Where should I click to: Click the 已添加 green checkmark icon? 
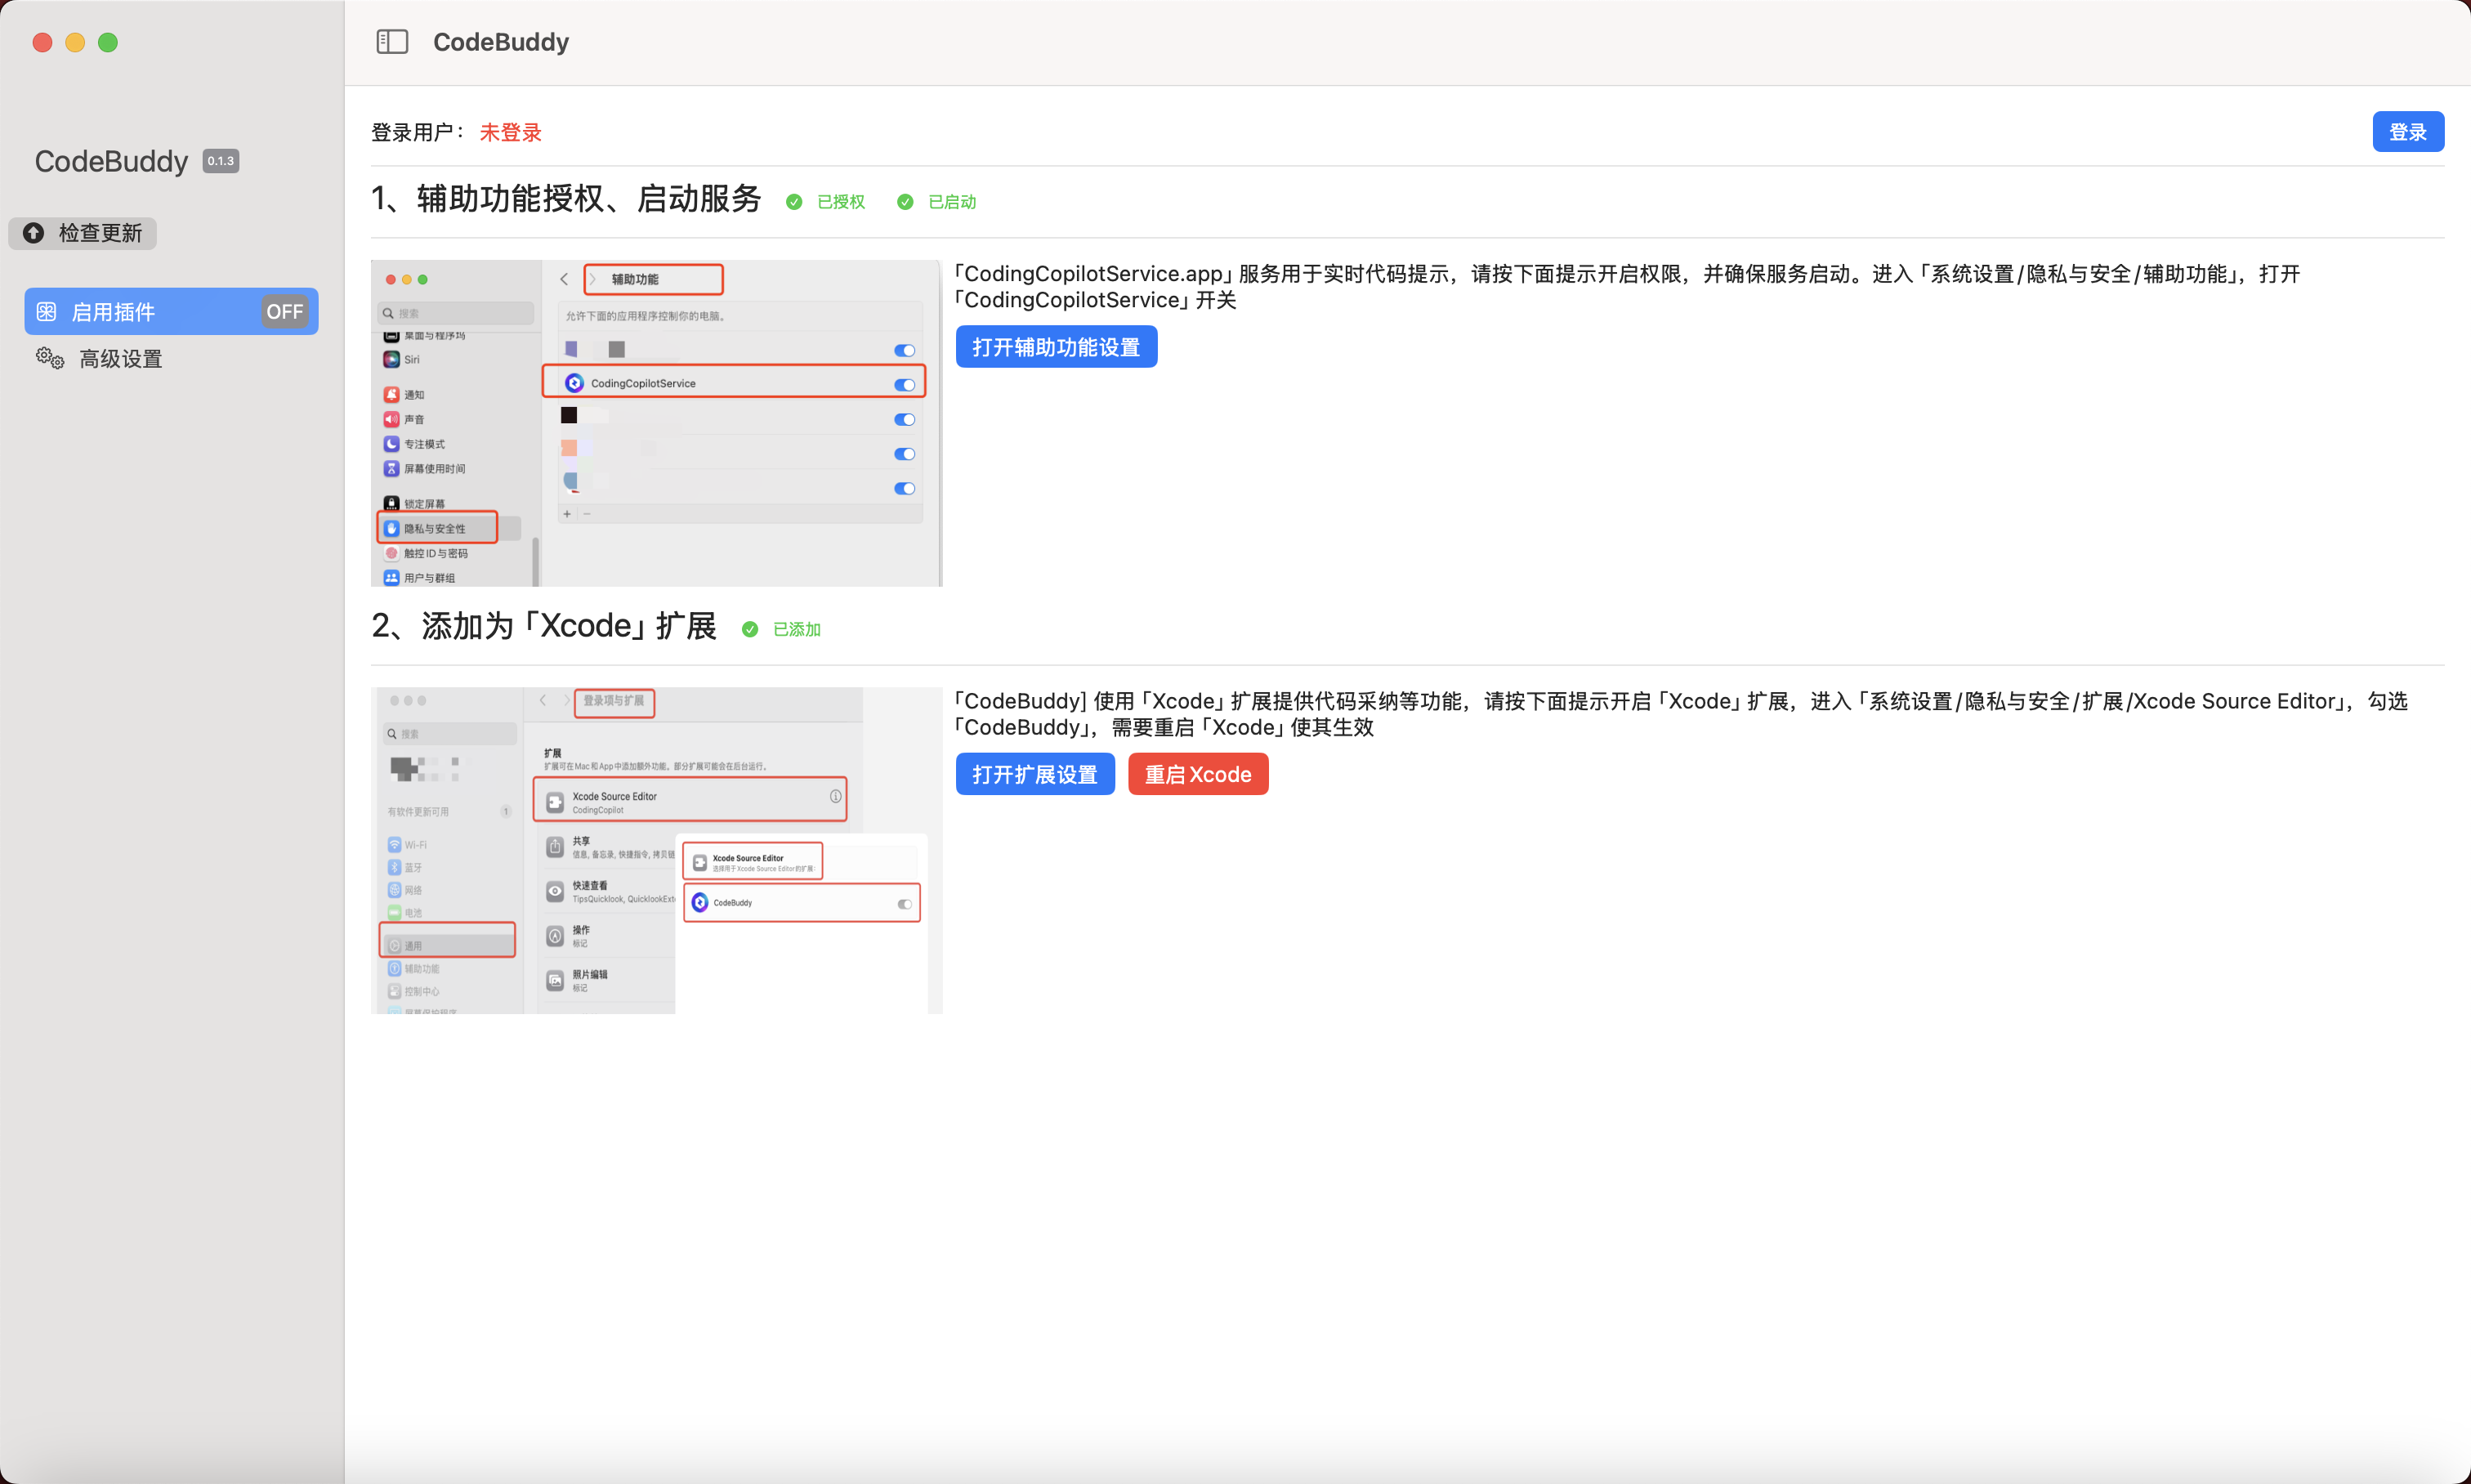coord(750,629)
